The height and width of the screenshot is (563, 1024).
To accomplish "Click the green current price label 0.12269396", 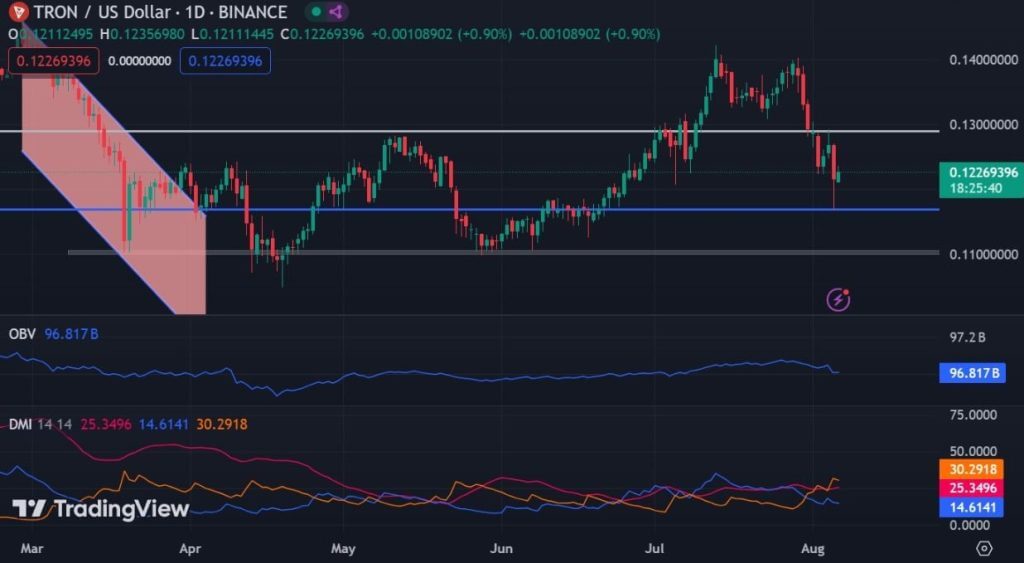I will point(984,173).
